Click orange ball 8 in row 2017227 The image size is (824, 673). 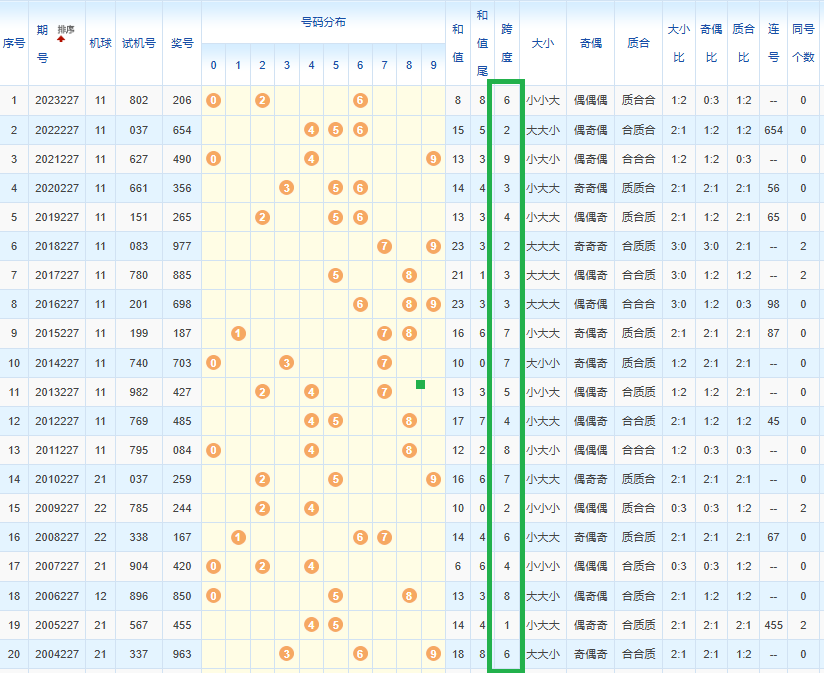click(409, 275)
